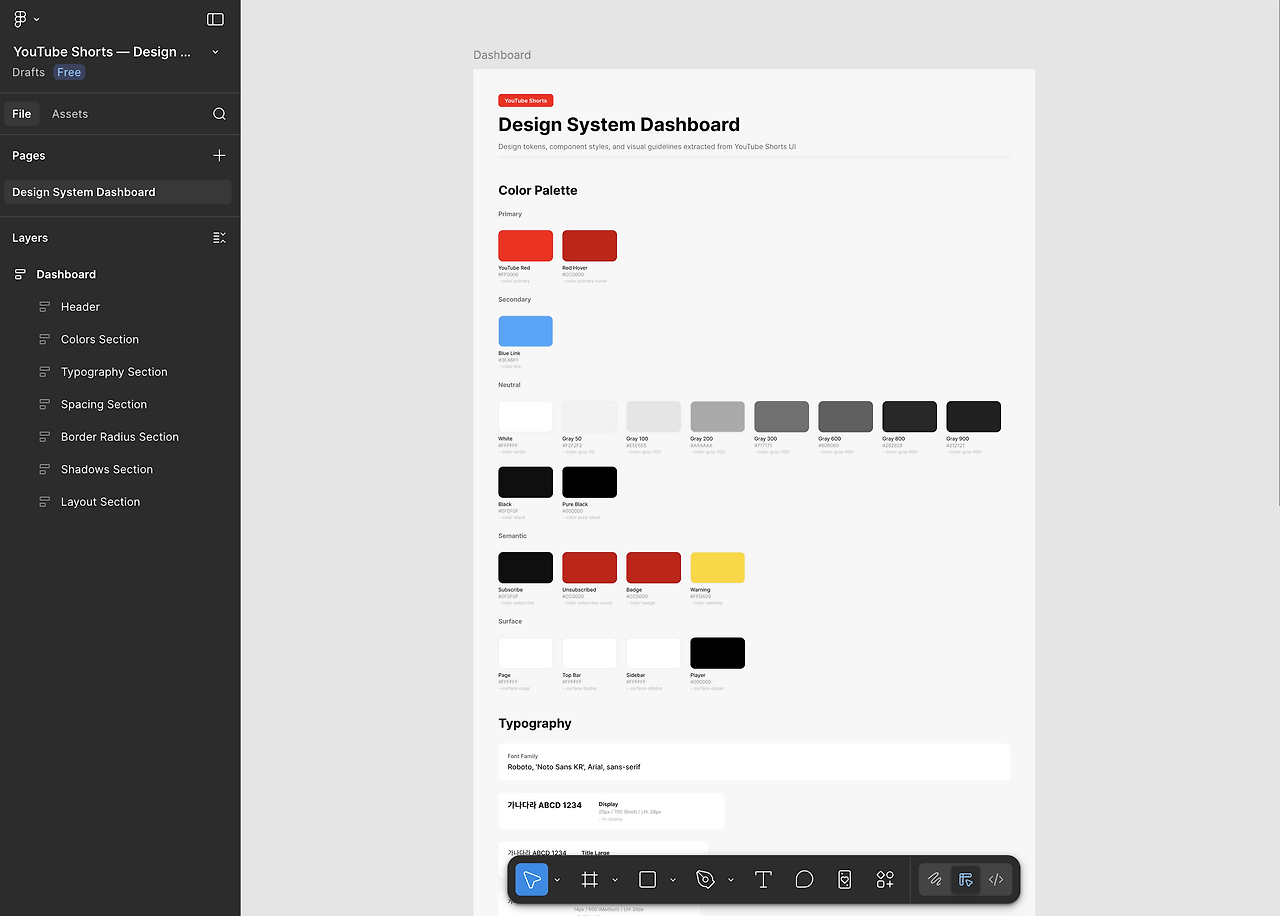Viewport: 1280px width, 916px height.
Task: Toggle the sidebar panel collapse icon
Action: pyautogui.click(x=215, y=19)
